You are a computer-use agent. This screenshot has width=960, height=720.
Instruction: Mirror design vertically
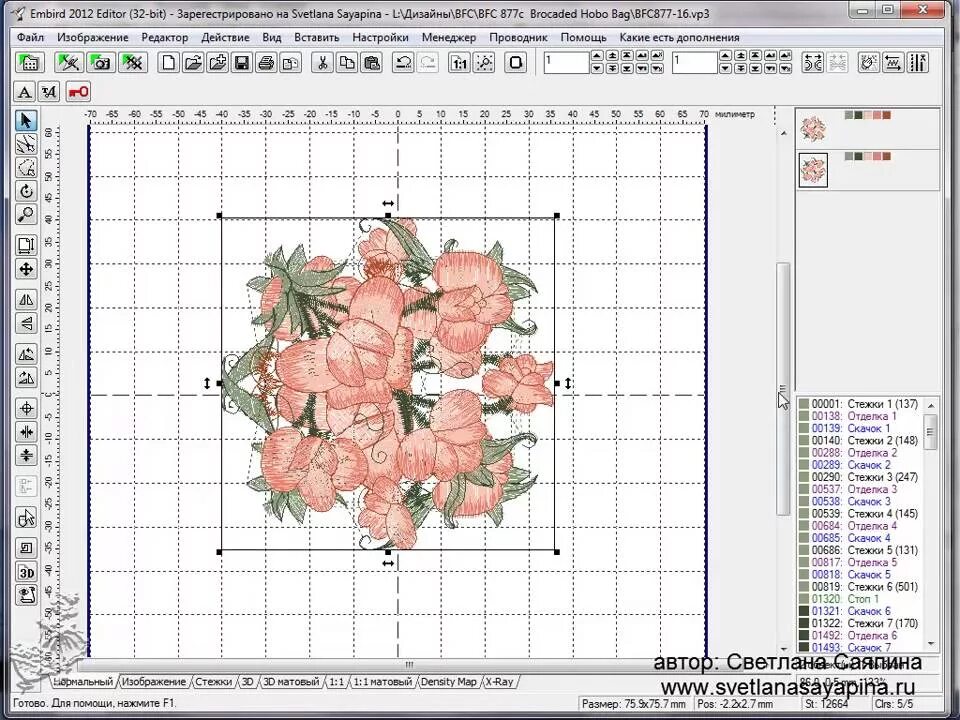tap(26, 323)
